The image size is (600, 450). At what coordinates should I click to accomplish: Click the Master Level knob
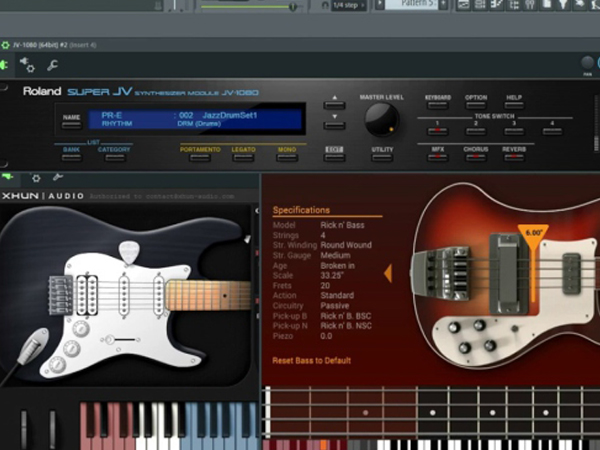[x=381, y=120]
